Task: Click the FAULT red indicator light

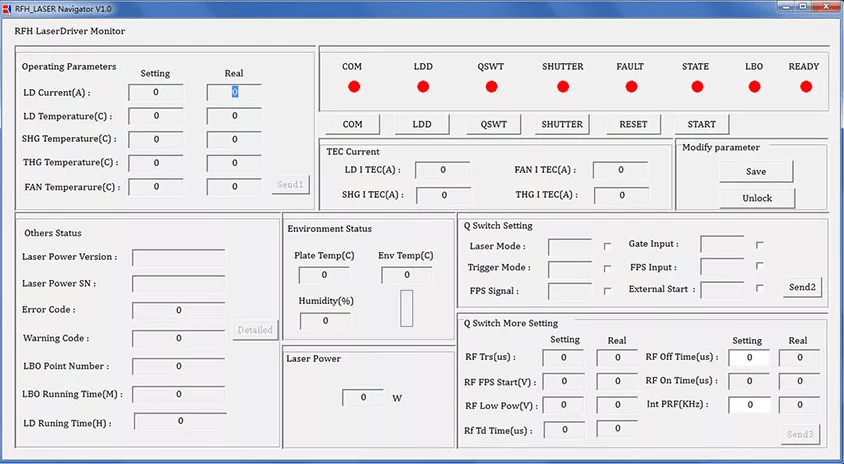Action: click(630, 87)
